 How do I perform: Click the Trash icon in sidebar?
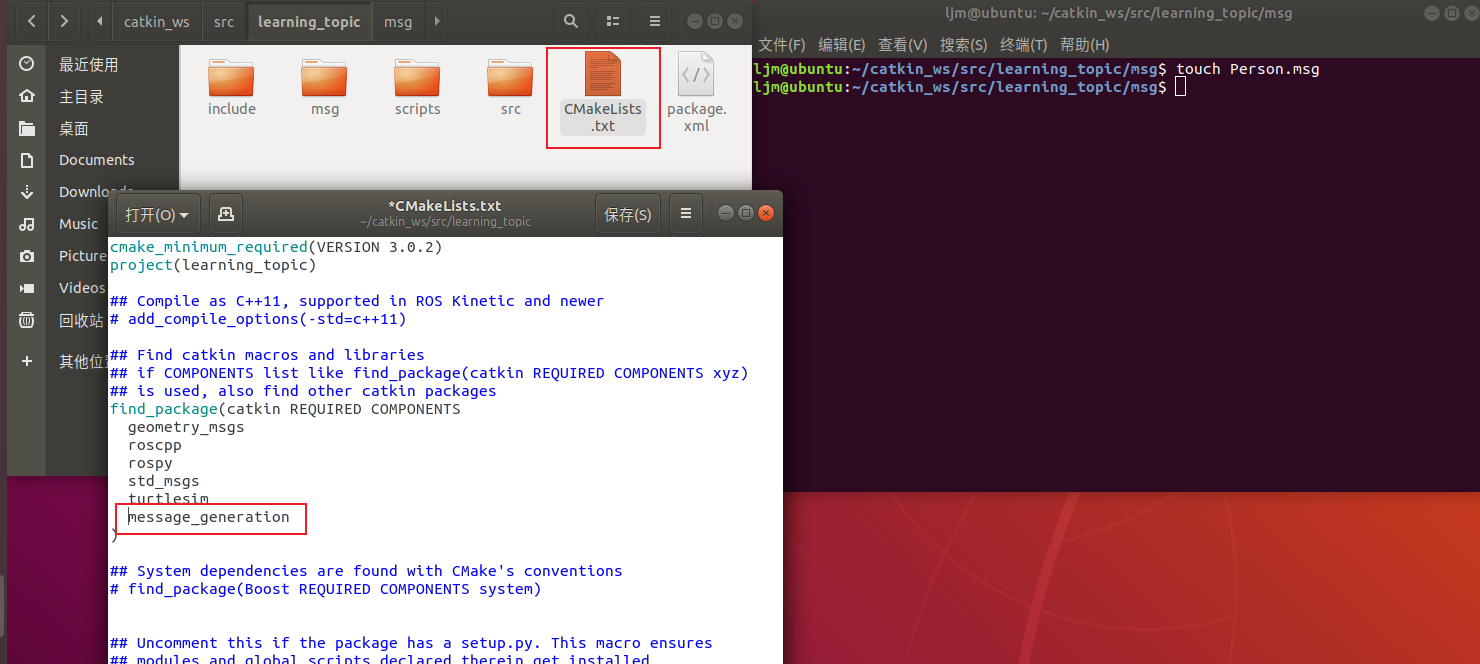[27, 321]
